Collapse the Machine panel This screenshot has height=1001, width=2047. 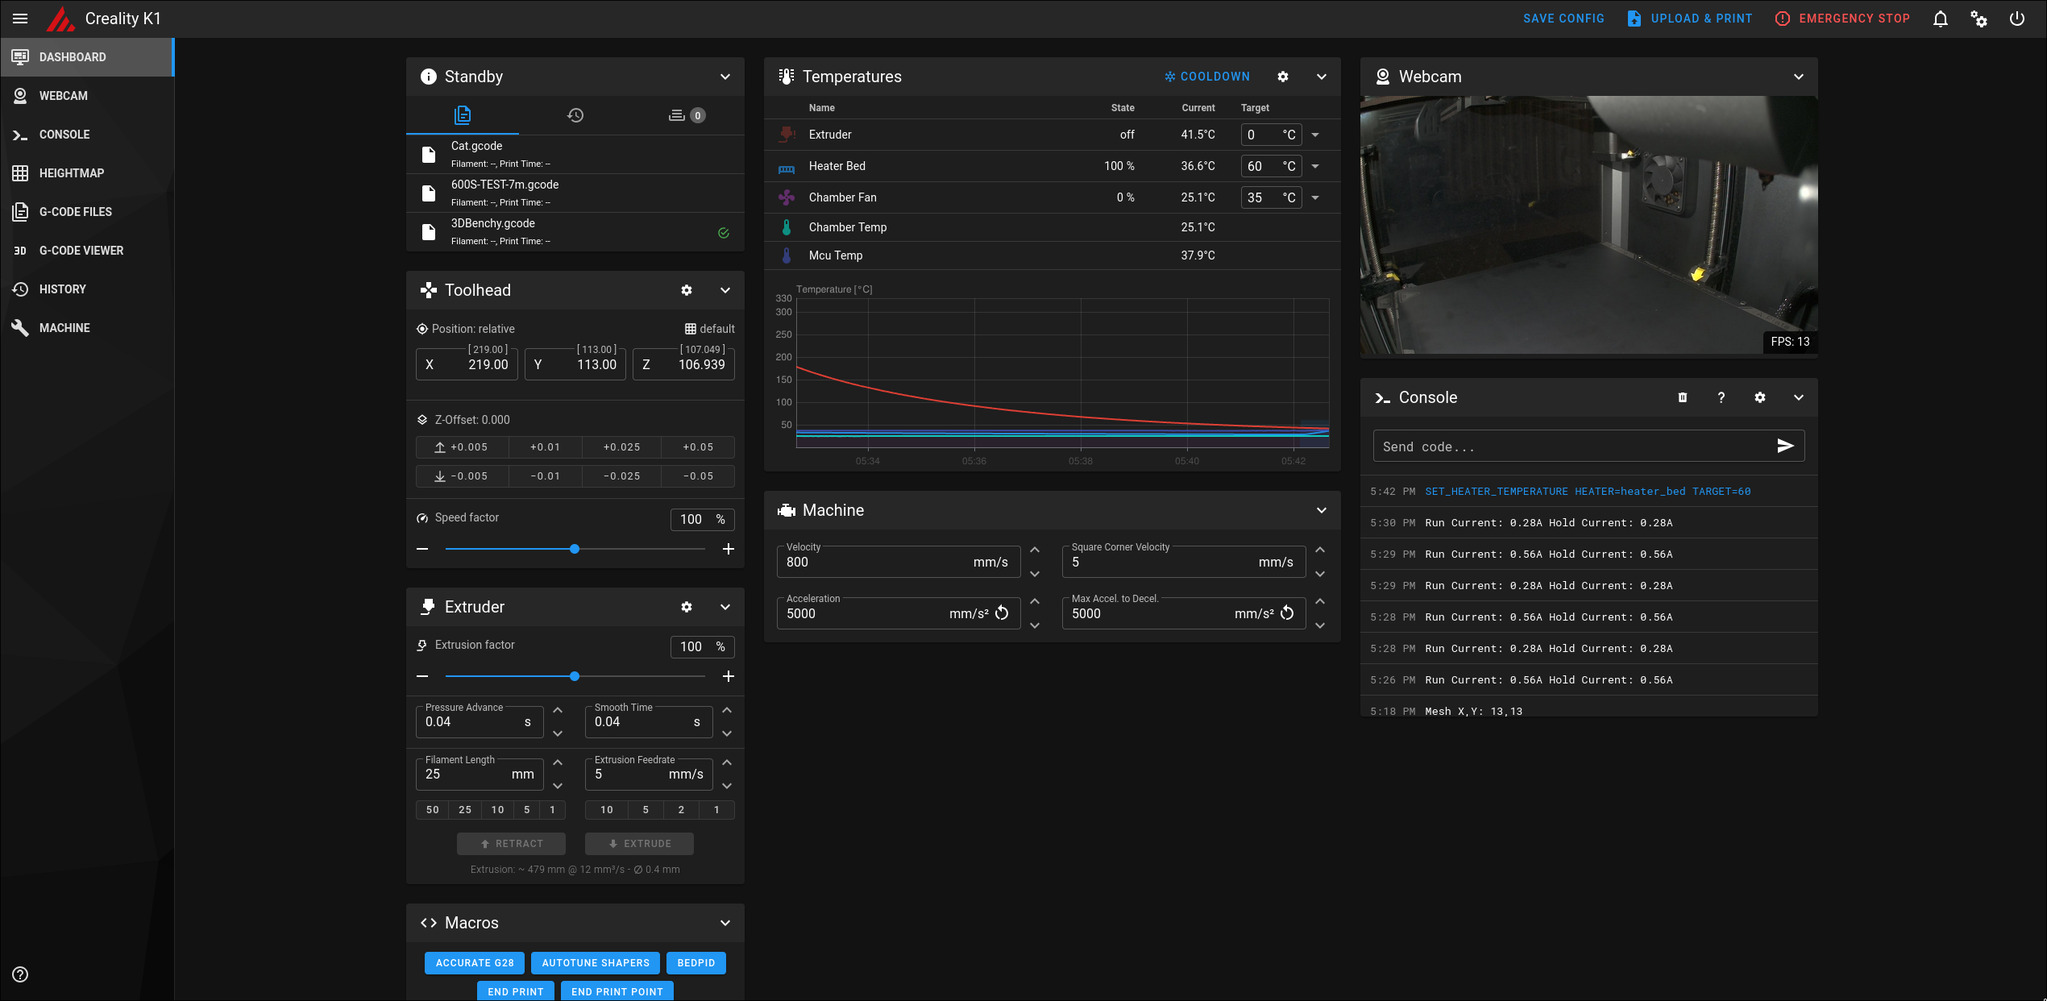pos(1321,510)
